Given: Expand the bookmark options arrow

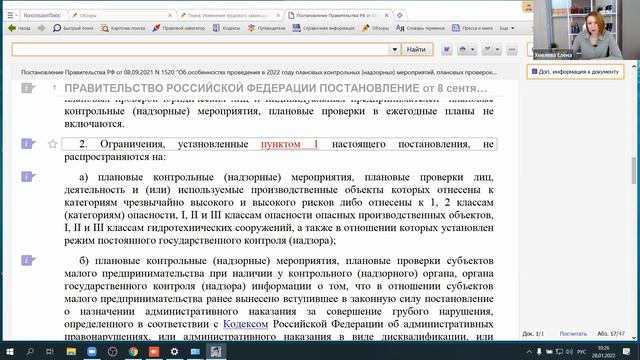Looking at the screenshot, I should point(497,49).
